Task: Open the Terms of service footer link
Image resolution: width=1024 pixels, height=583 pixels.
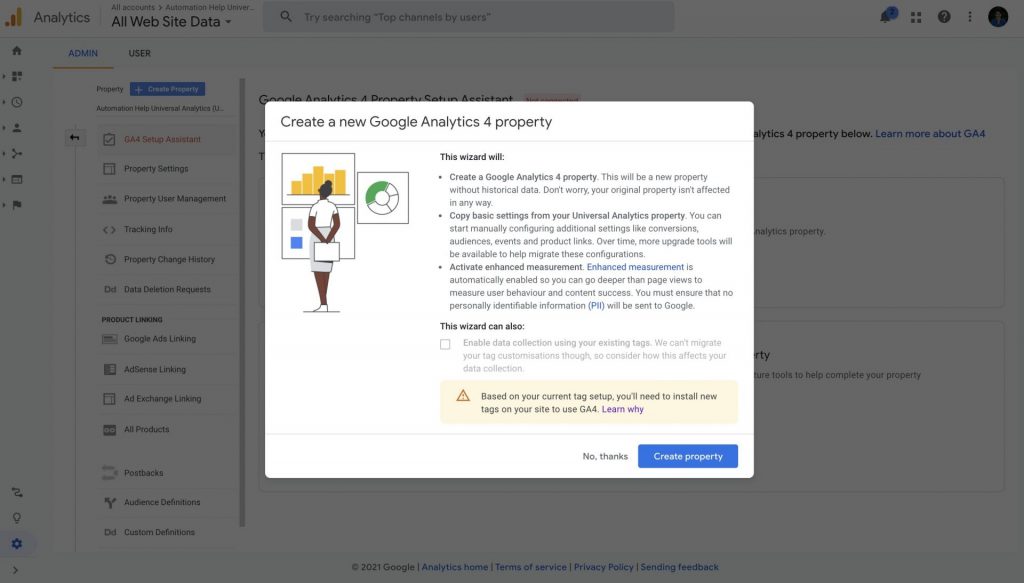Action: coord(530,567)
